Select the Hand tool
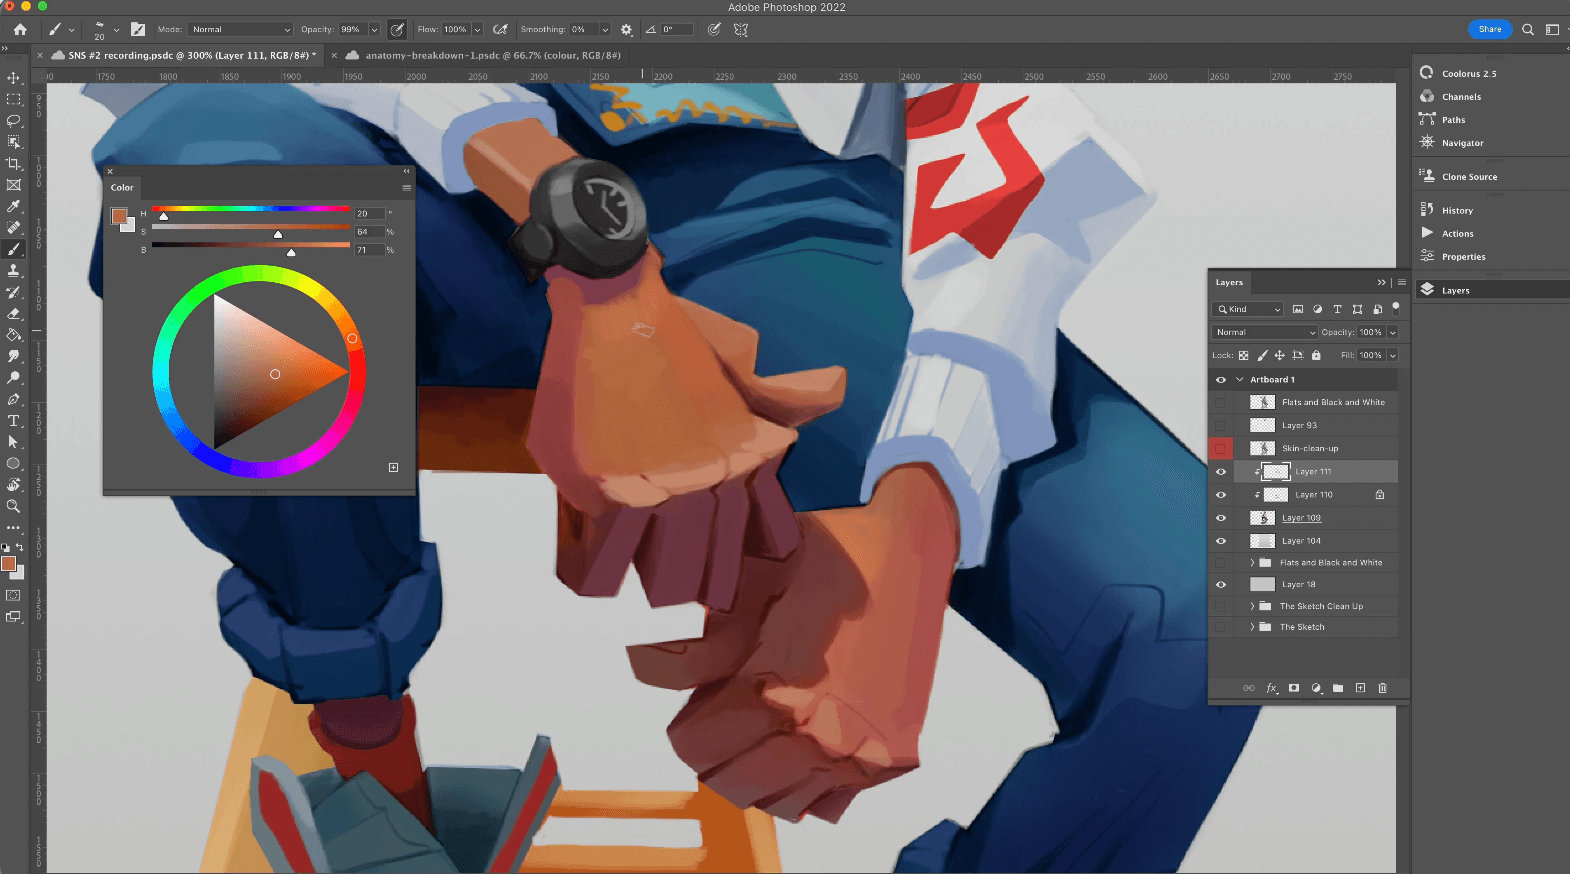1570x874 pixels. 14,485
